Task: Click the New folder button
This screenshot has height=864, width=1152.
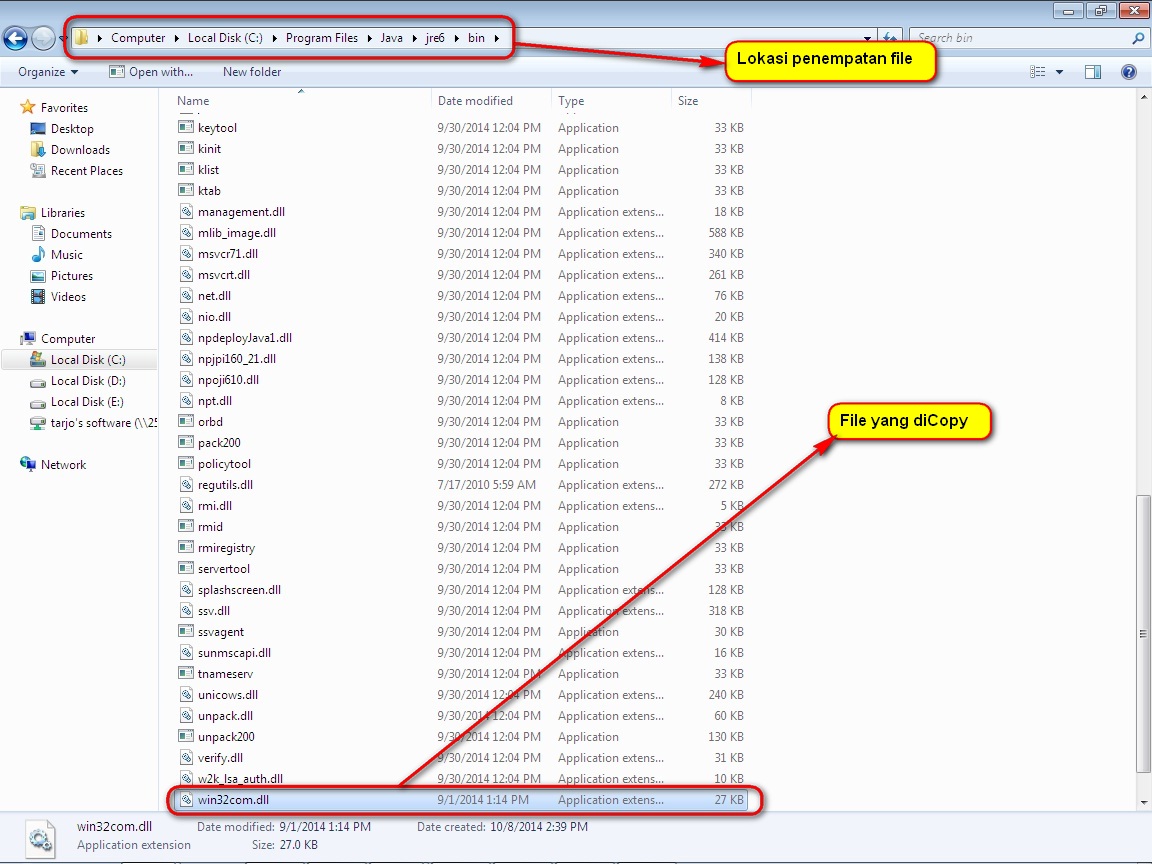Action: [252, 72]
